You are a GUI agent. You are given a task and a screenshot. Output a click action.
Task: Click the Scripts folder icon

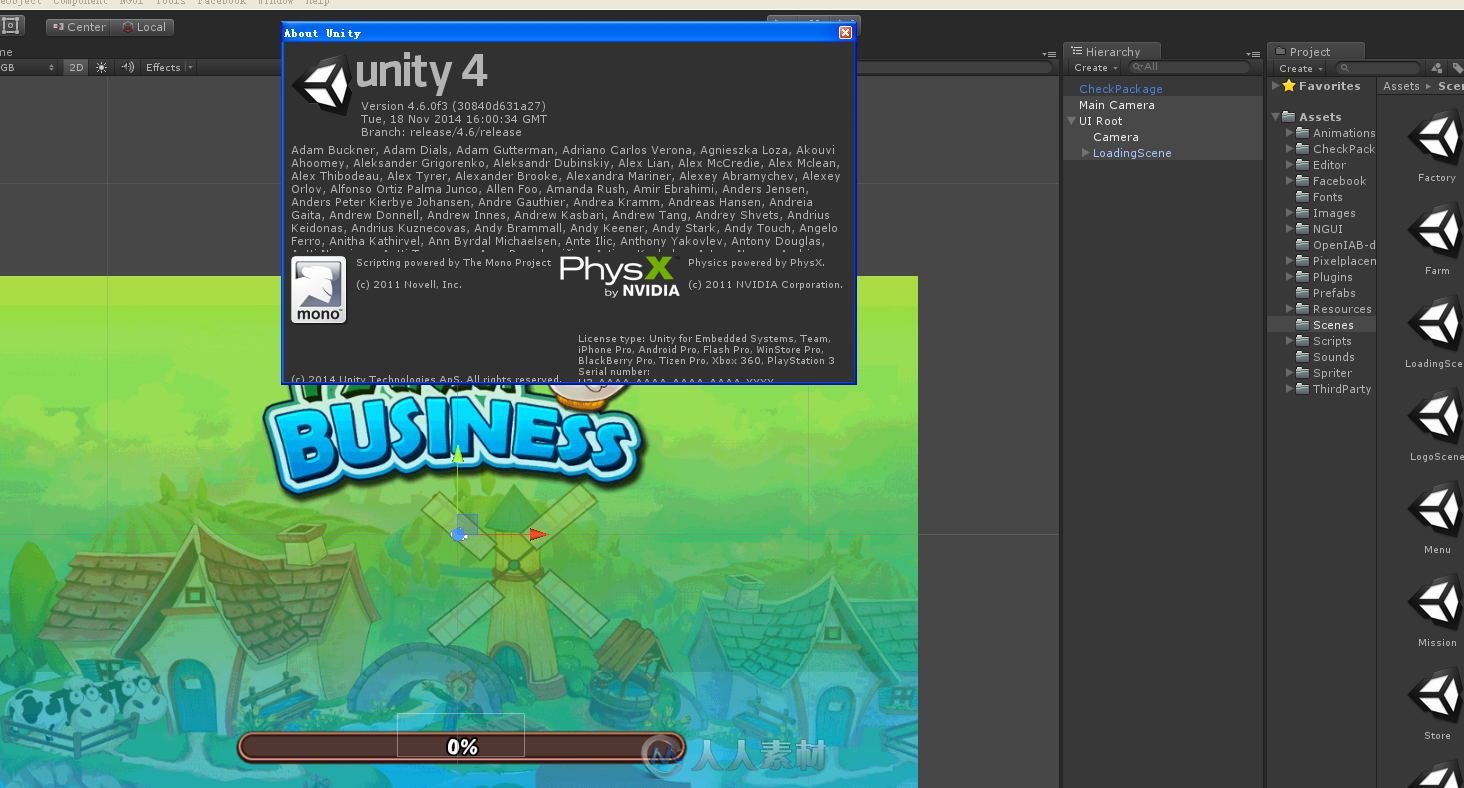pyautogui.click(x=1303, y=341)
